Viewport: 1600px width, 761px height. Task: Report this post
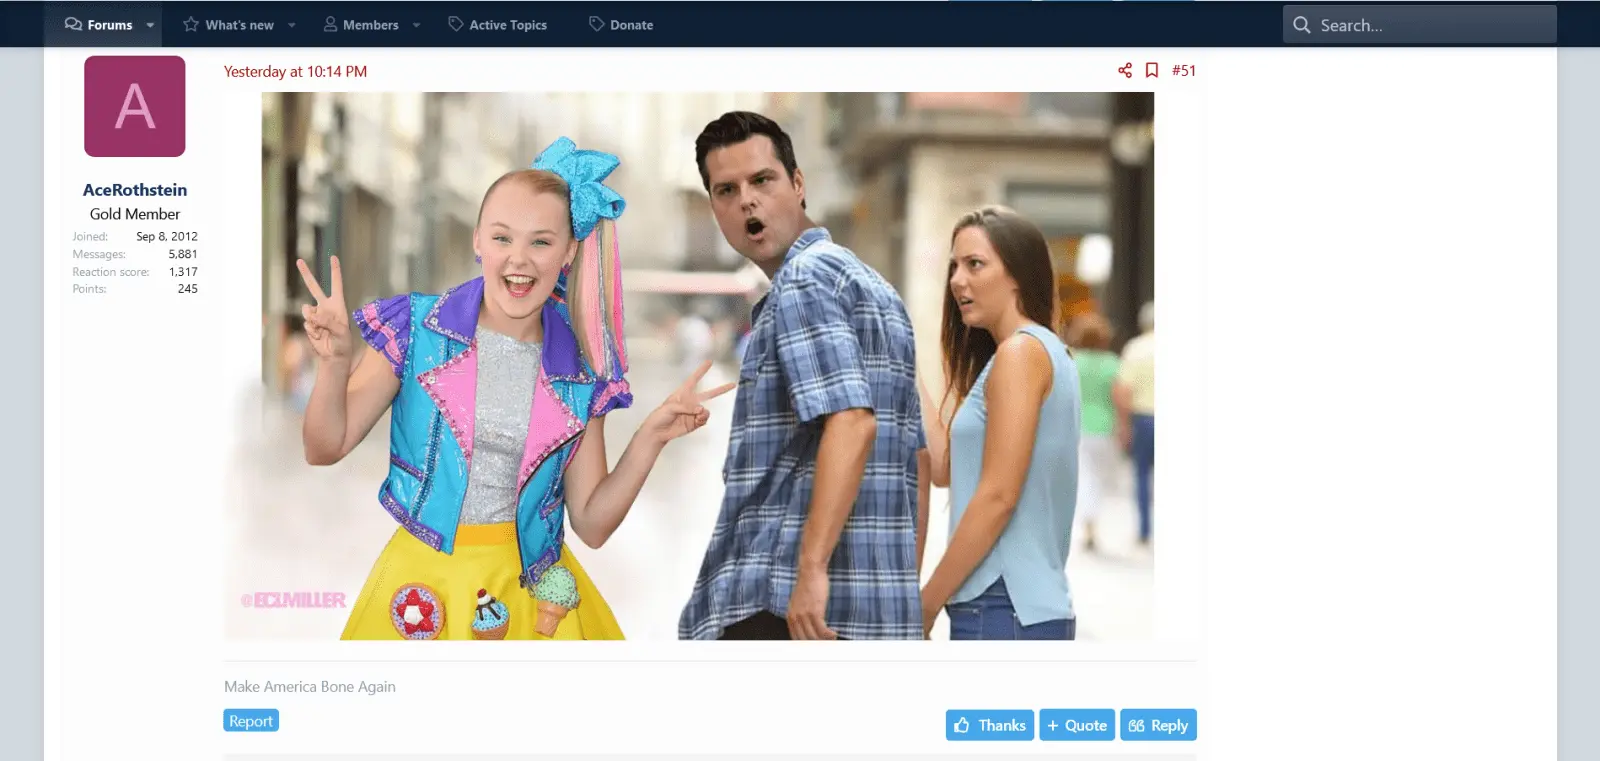point(251,721)
